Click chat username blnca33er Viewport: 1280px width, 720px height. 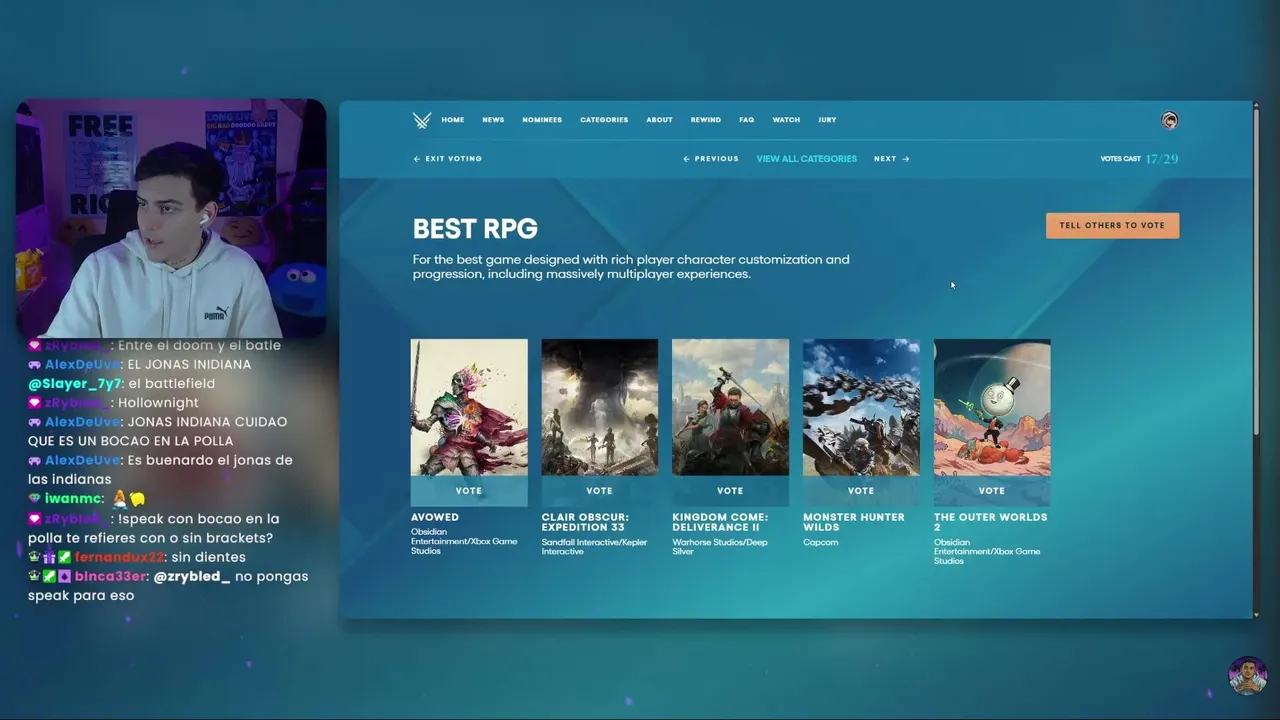click(x=111, y=577)
